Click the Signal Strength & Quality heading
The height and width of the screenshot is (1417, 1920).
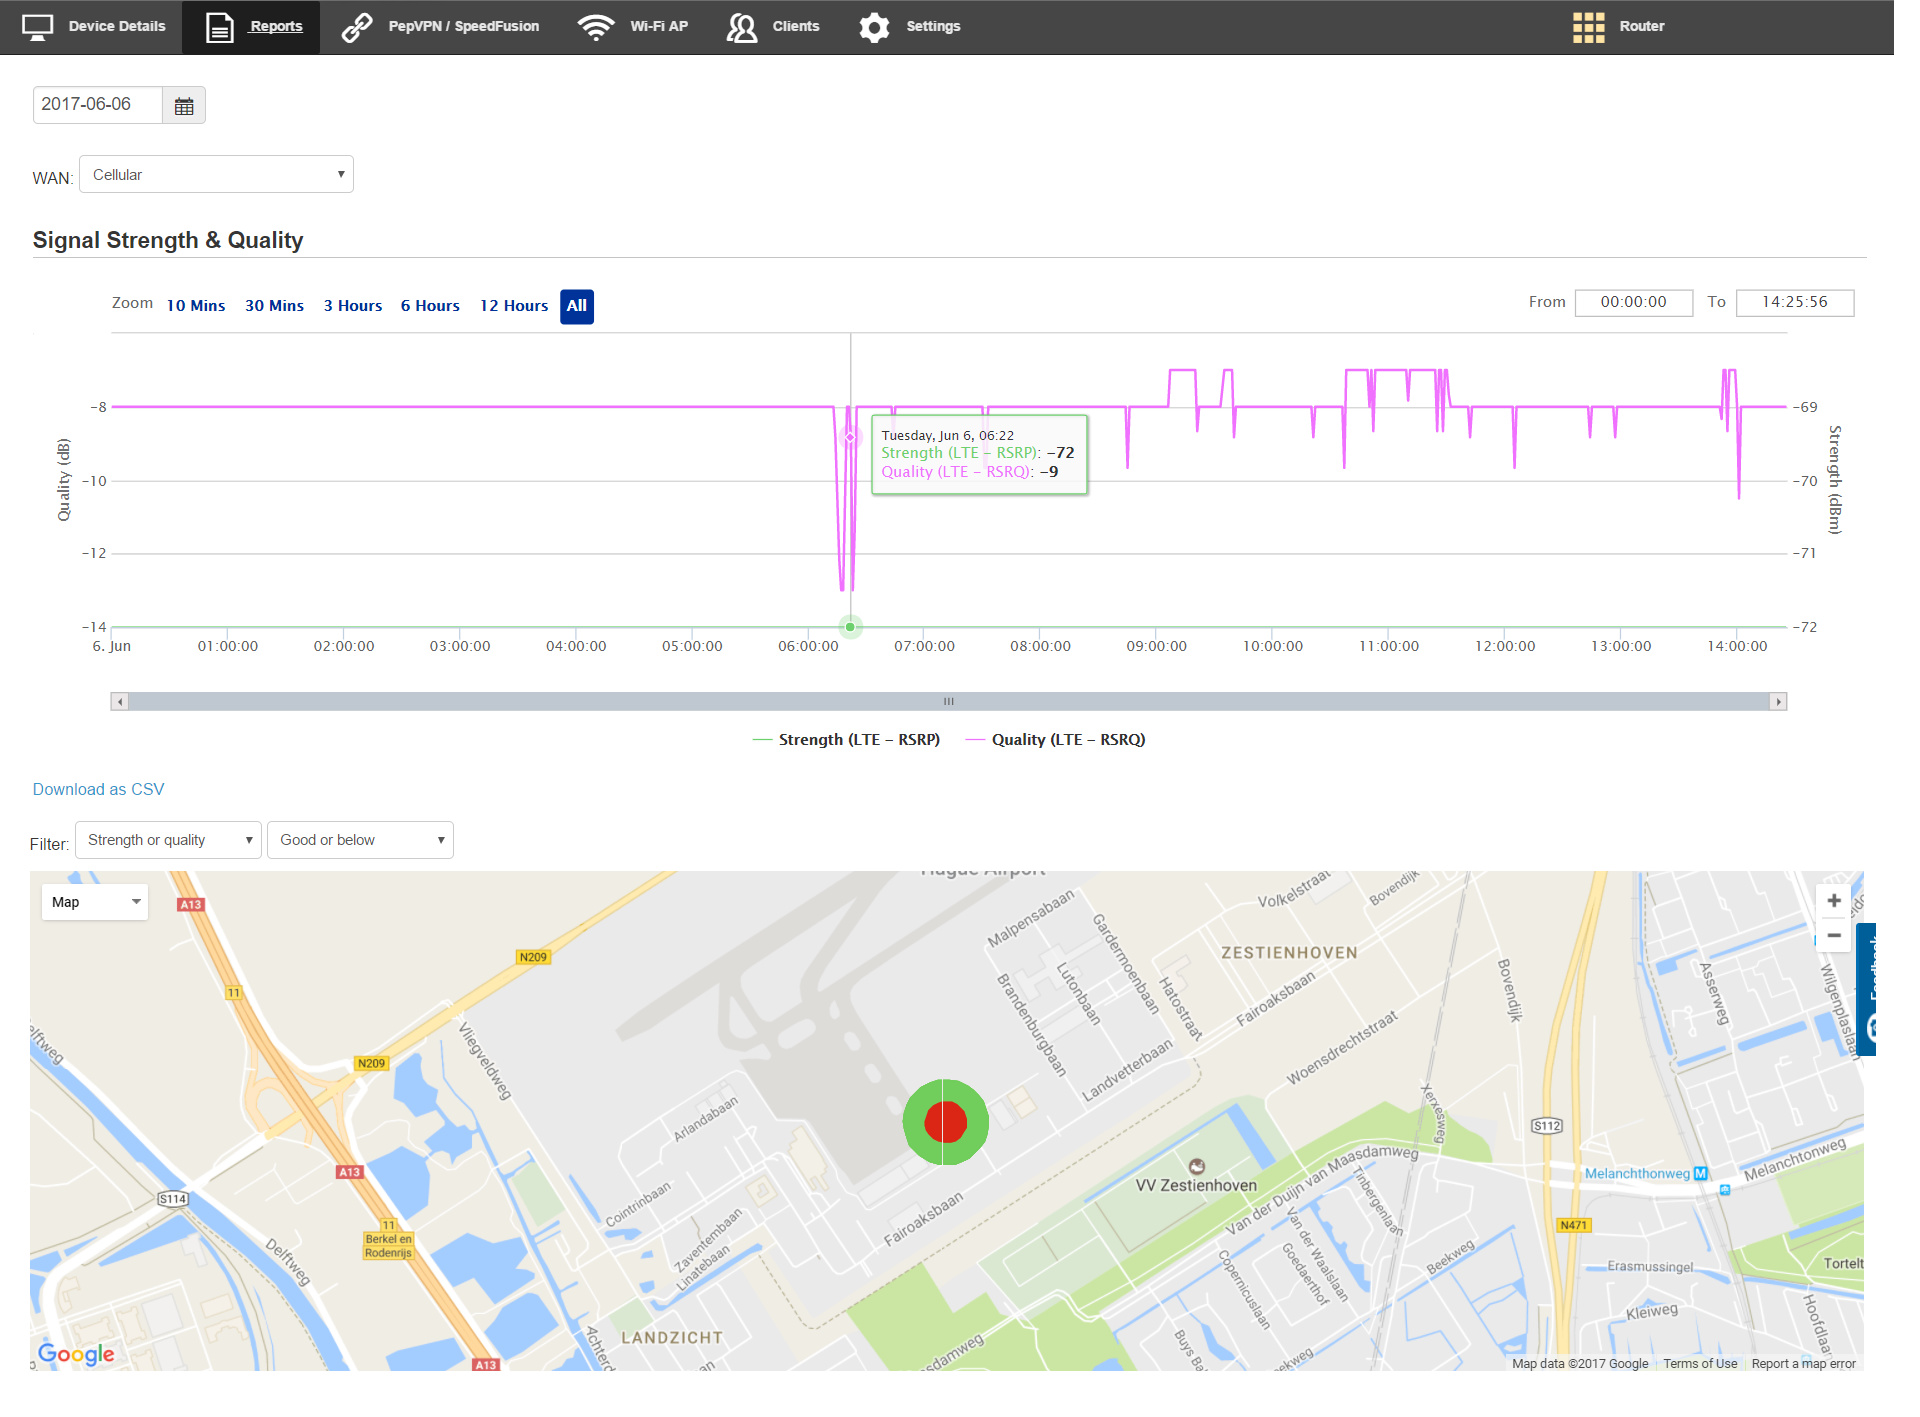168,240
